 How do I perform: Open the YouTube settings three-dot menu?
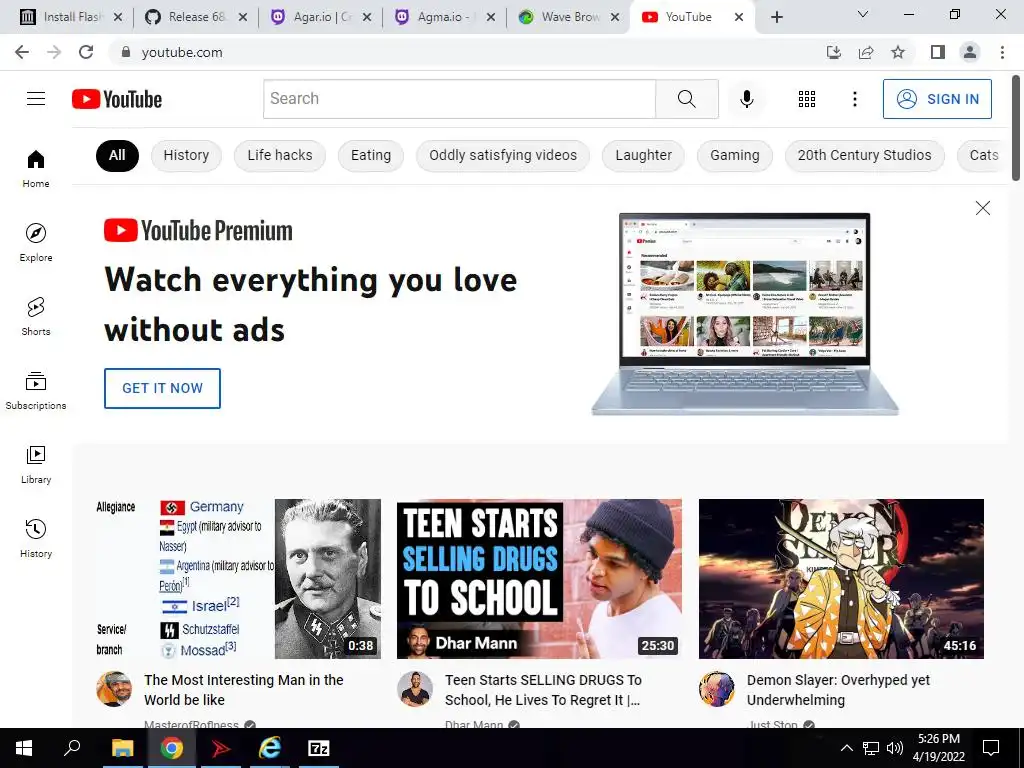(x=854, y=99)
